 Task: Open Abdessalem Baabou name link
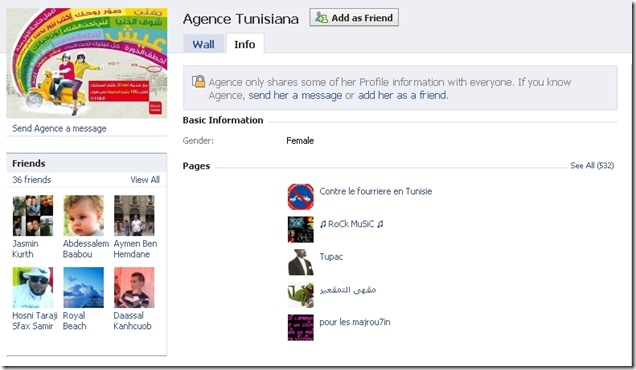click(86, 249)
